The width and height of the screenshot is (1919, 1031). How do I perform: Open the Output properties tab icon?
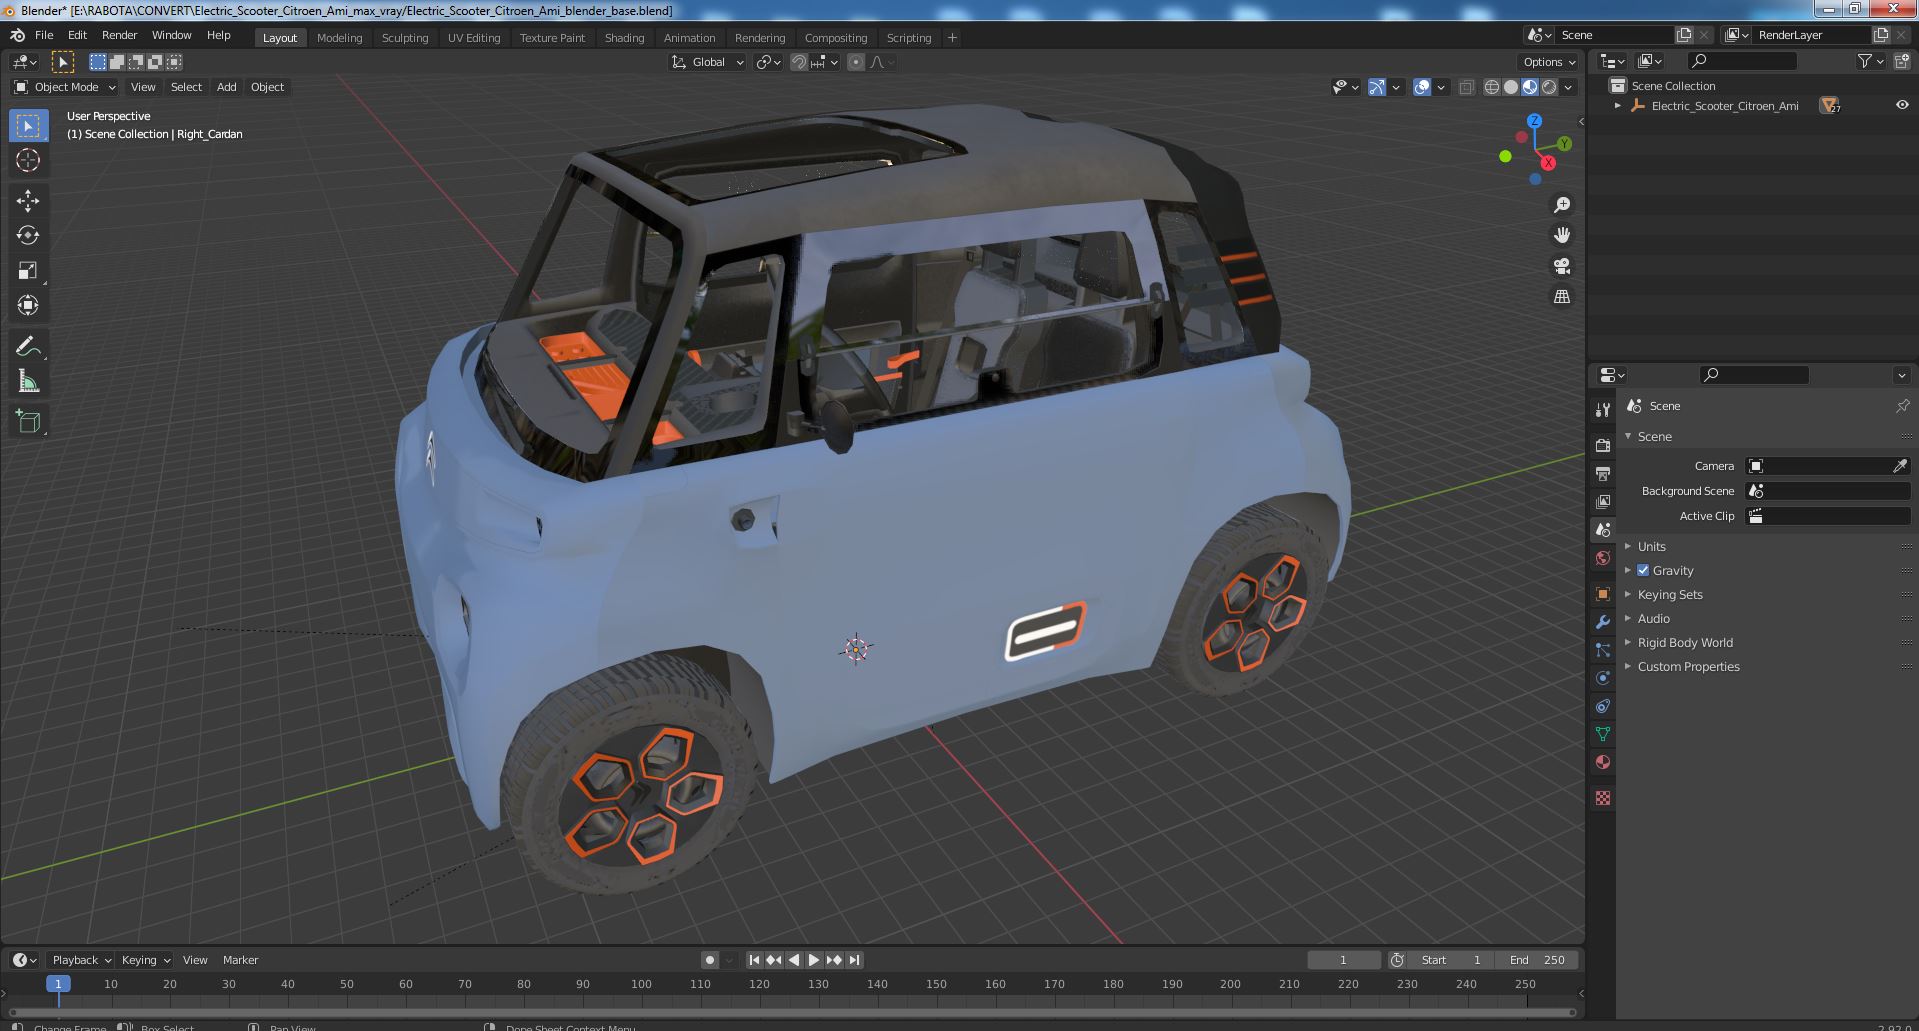1603,473
